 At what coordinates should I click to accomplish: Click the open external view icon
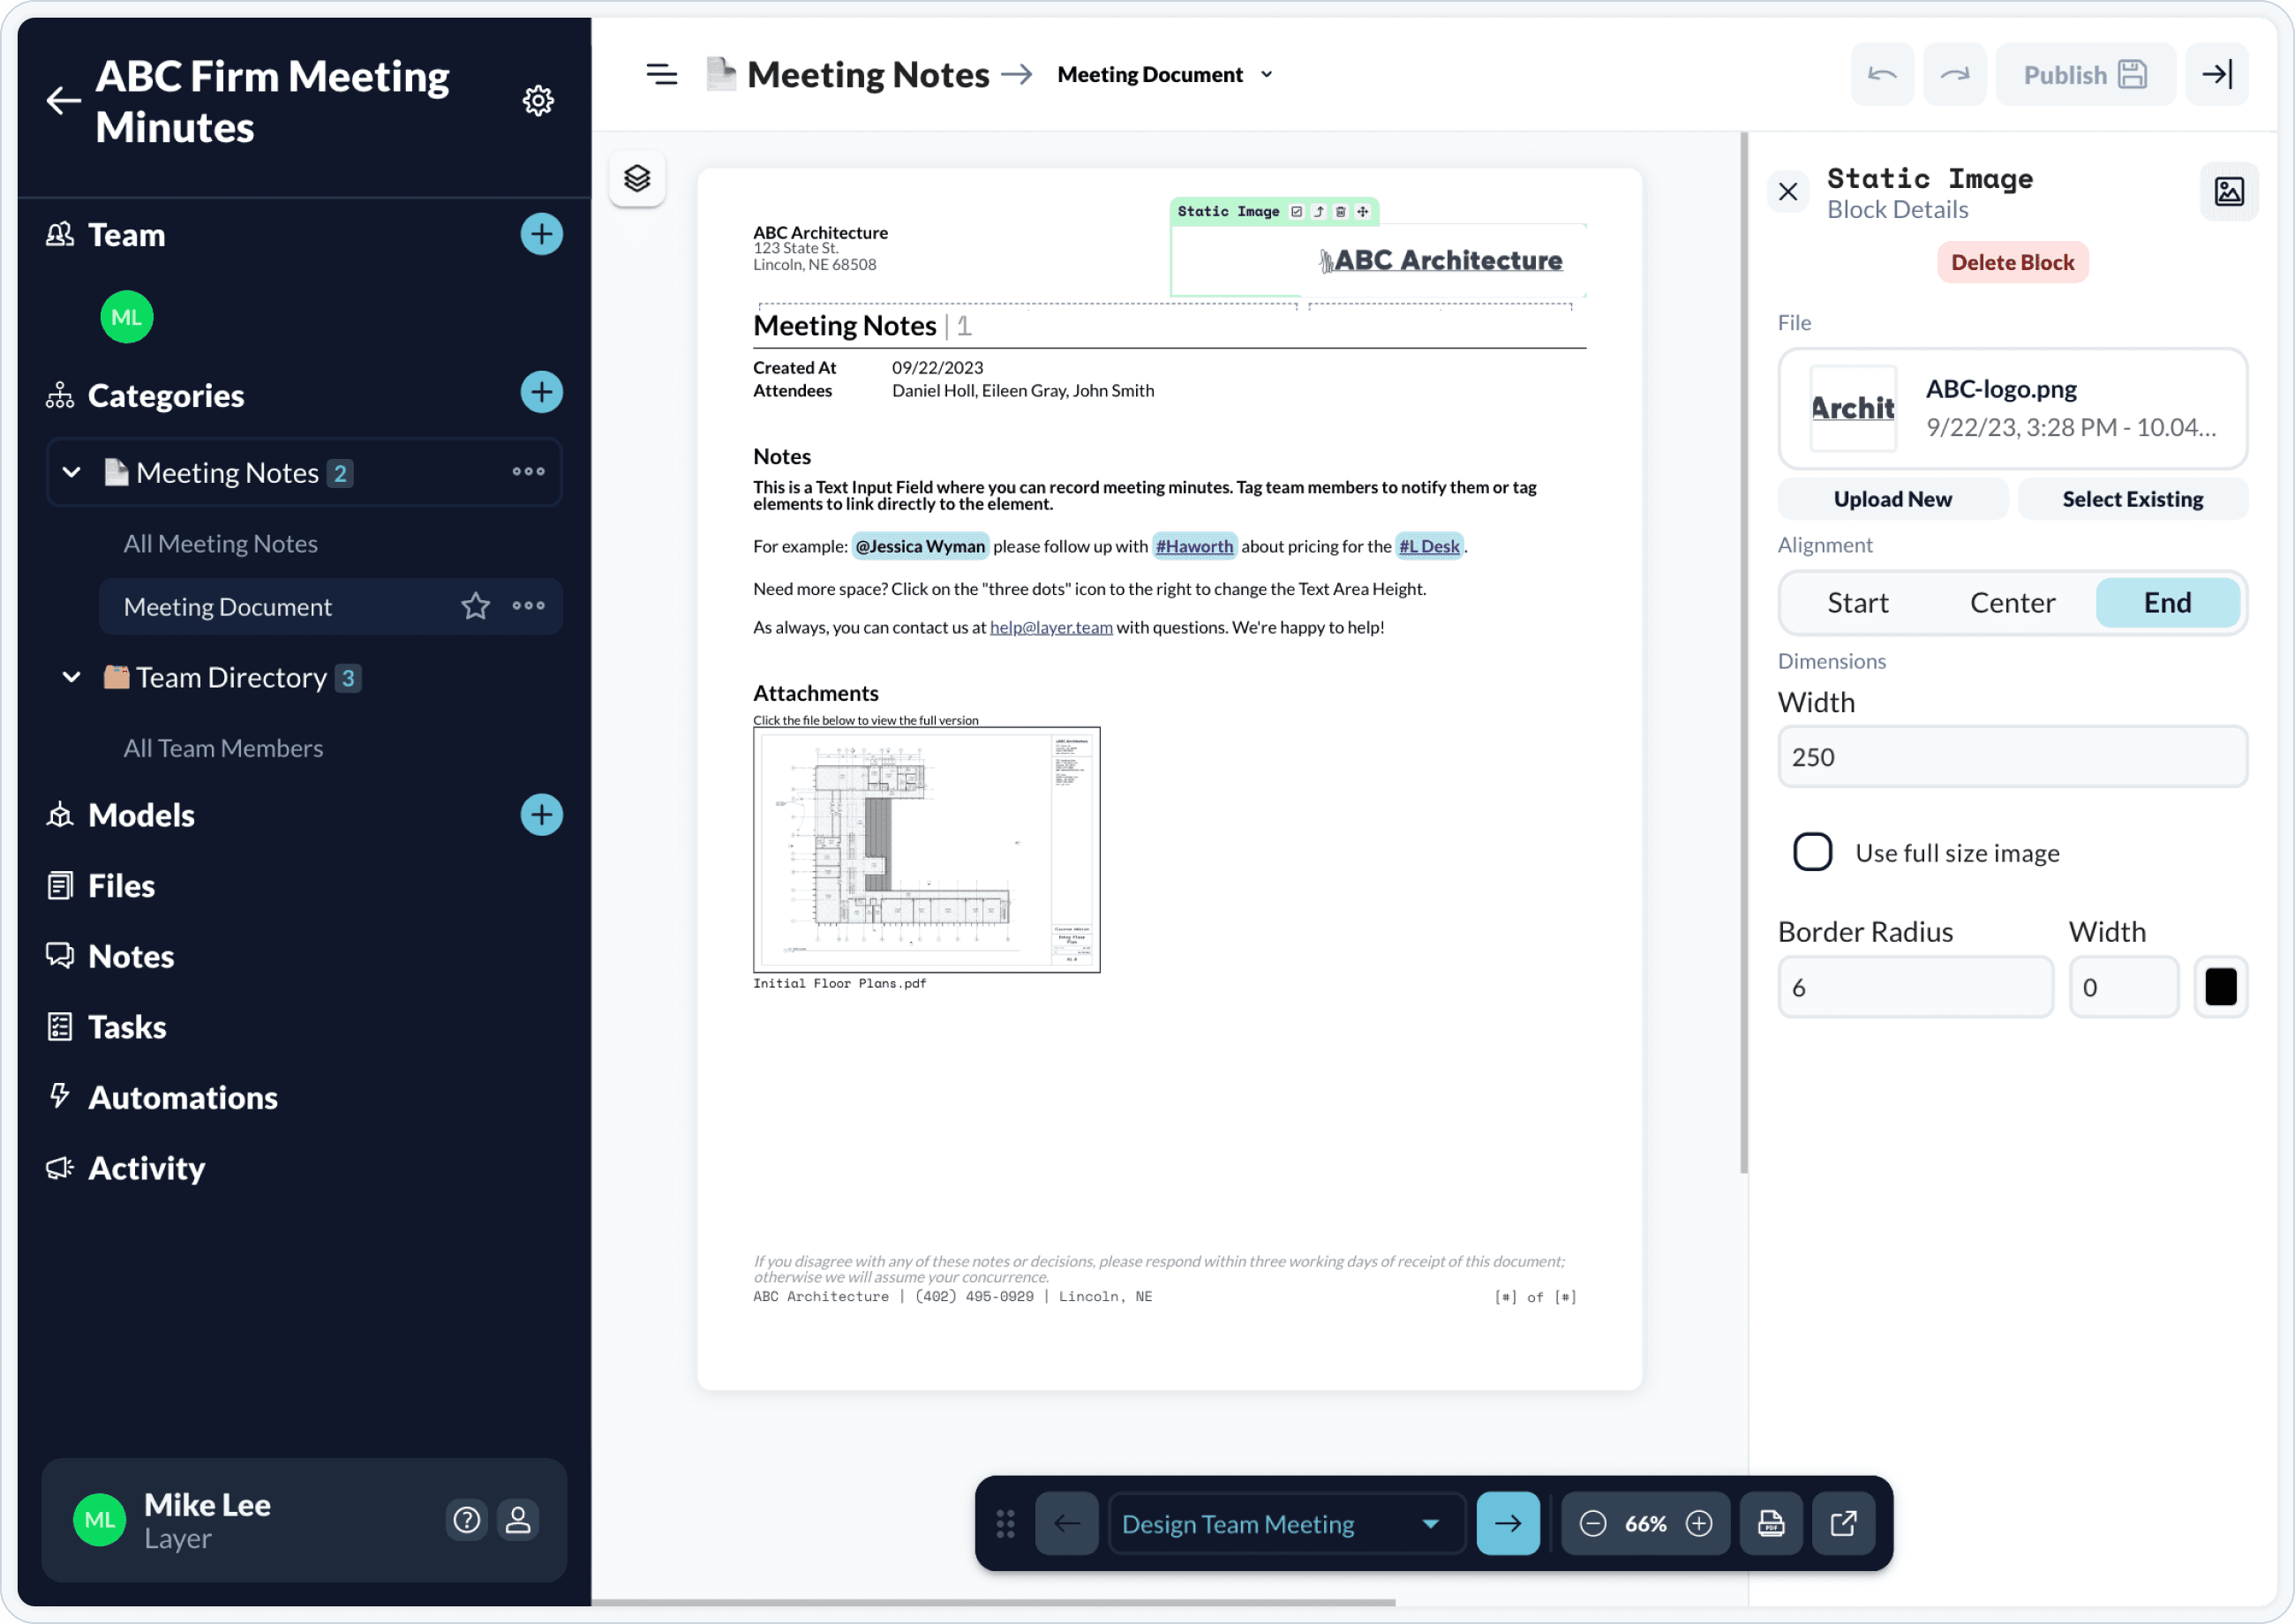coord(1841,1522)
